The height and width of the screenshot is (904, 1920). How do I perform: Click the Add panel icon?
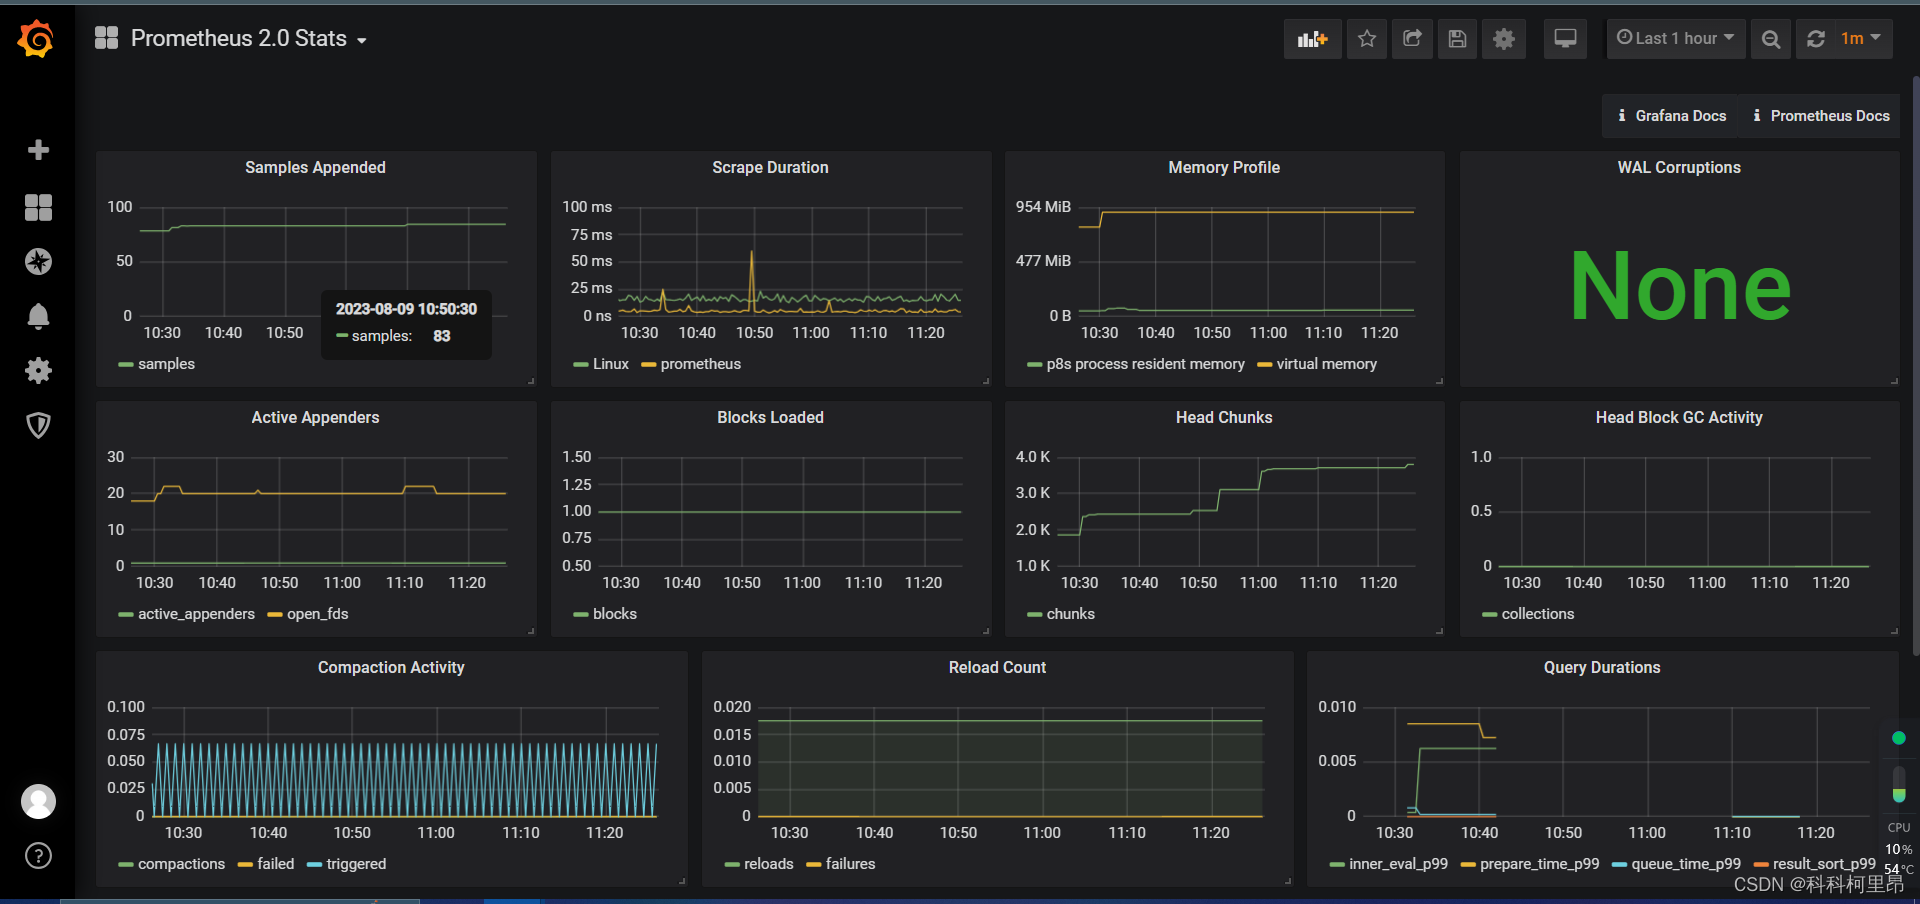point(1312,39)
